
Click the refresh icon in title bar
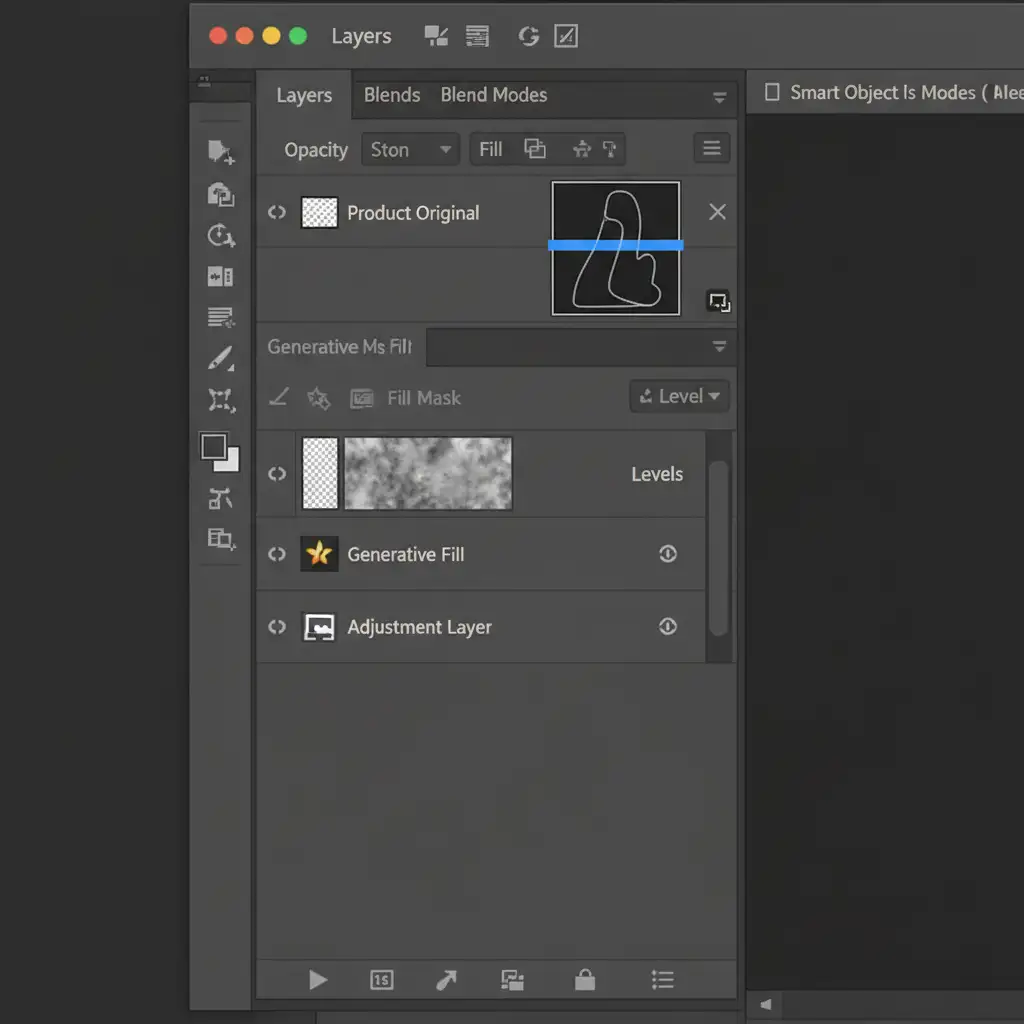pyautogui.click(x=528, y=37)
